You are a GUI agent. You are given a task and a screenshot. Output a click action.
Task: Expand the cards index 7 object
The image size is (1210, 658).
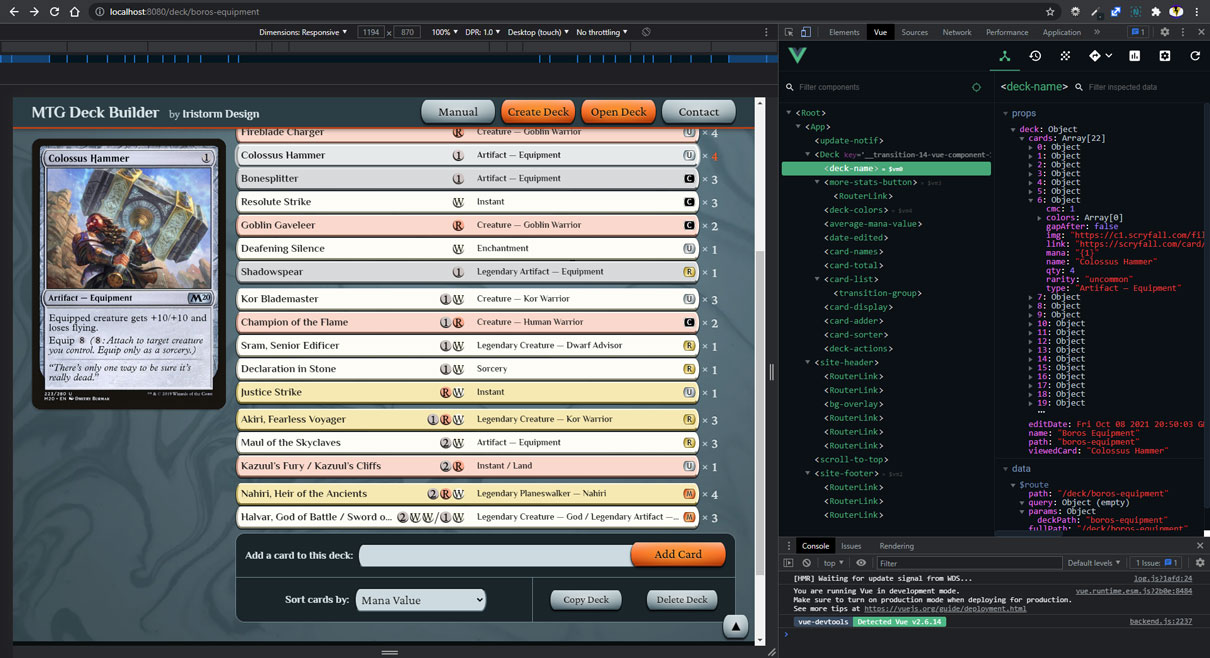(1032, 297)
